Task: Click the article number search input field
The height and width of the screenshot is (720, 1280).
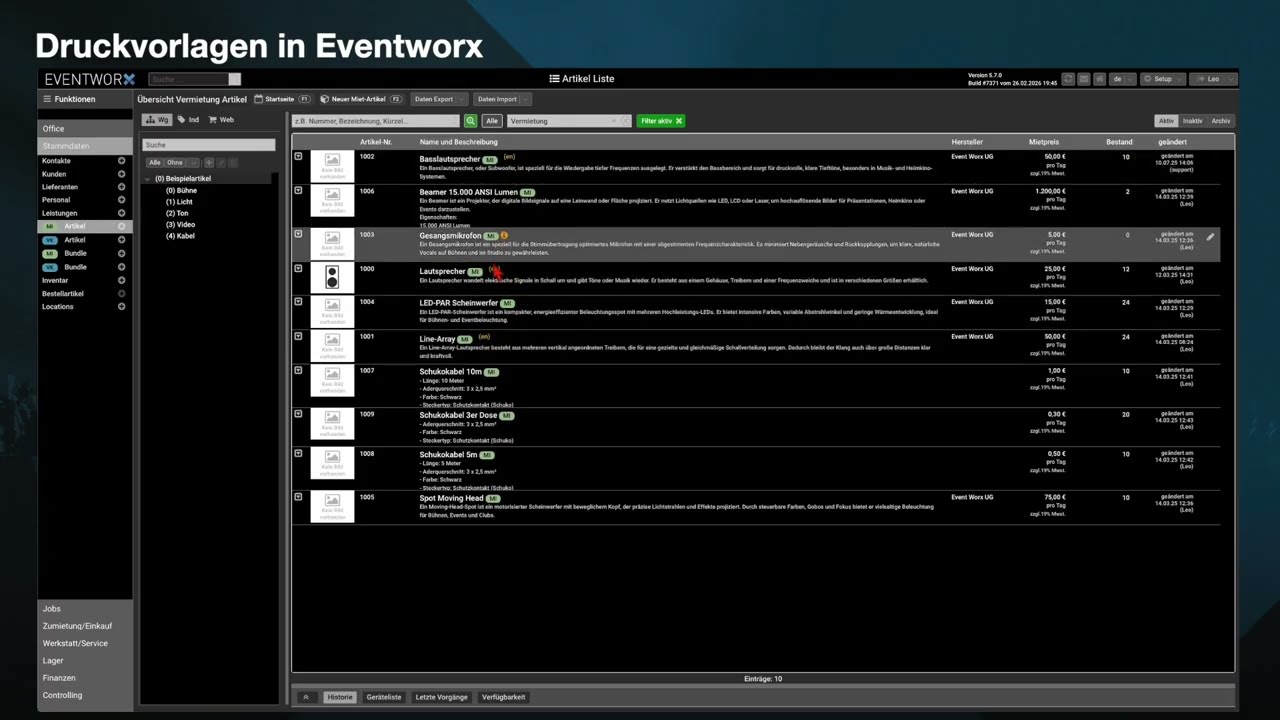Action: click(375, 121)
